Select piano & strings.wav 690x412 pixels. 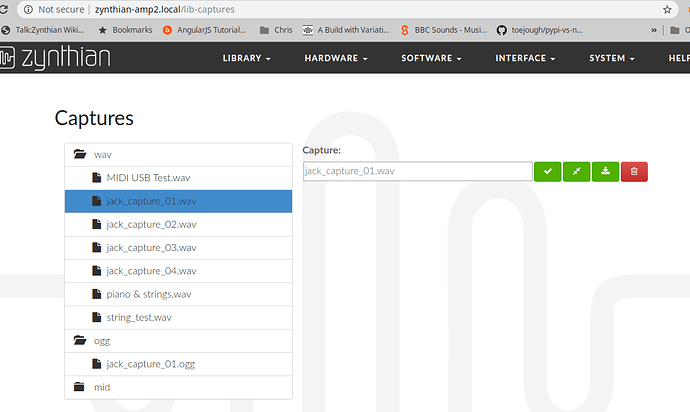click(x=178, y=294)
